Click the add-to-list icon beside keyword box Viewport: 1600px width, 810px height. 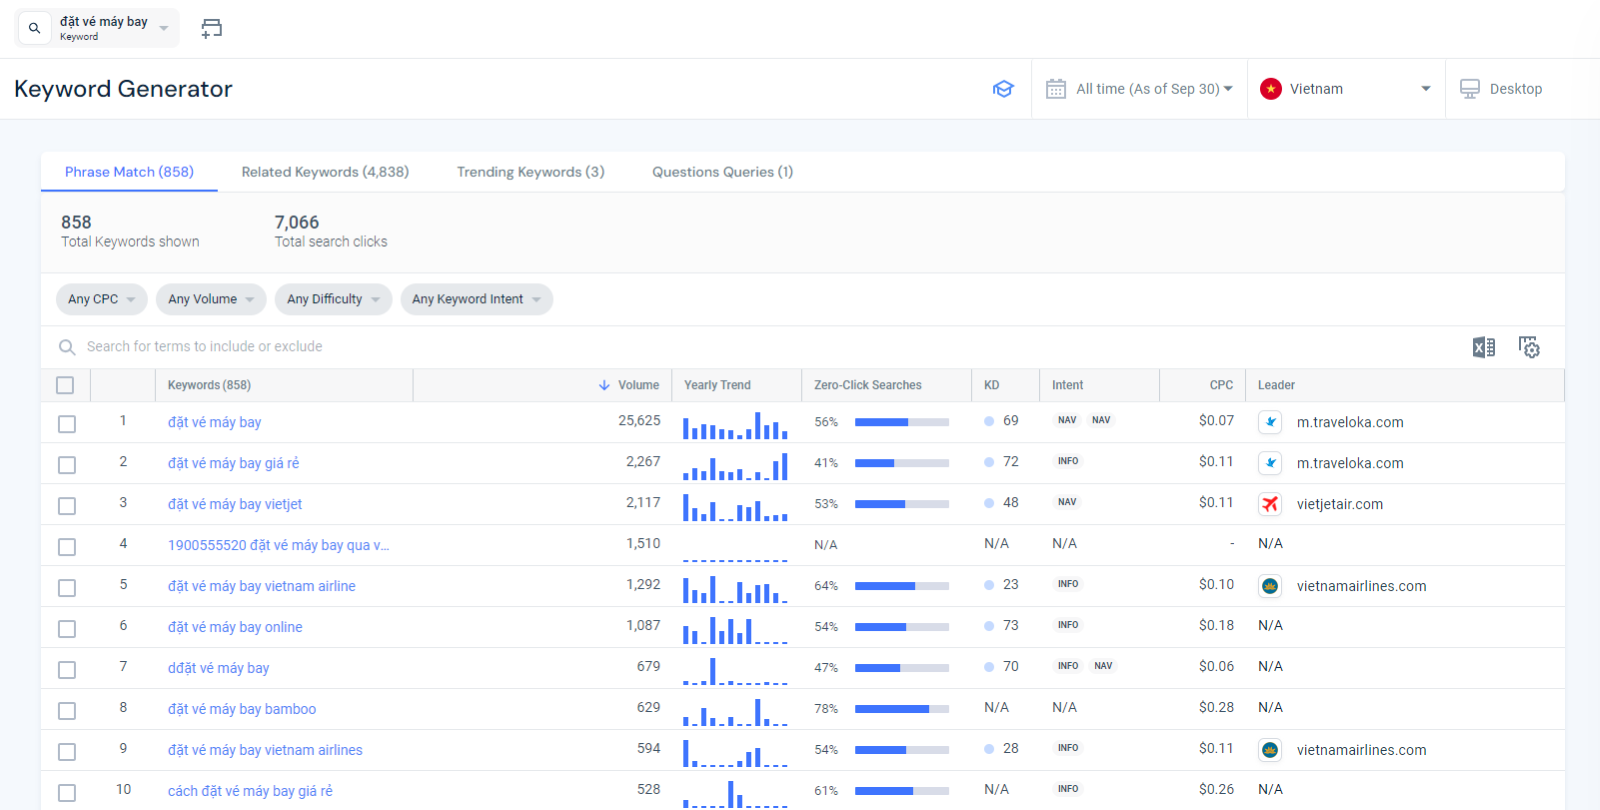tap(211, 28)
